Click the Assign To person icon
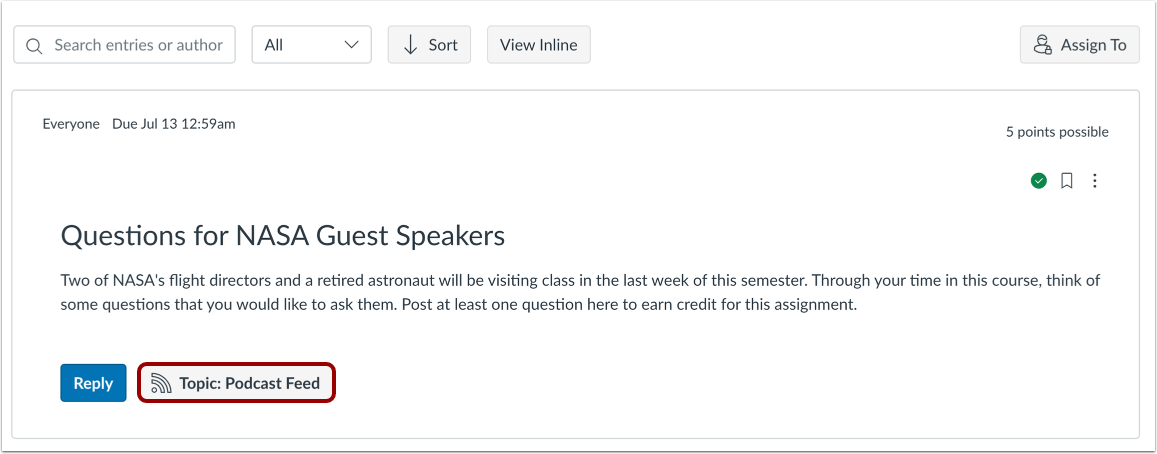 pos(1042,45)
